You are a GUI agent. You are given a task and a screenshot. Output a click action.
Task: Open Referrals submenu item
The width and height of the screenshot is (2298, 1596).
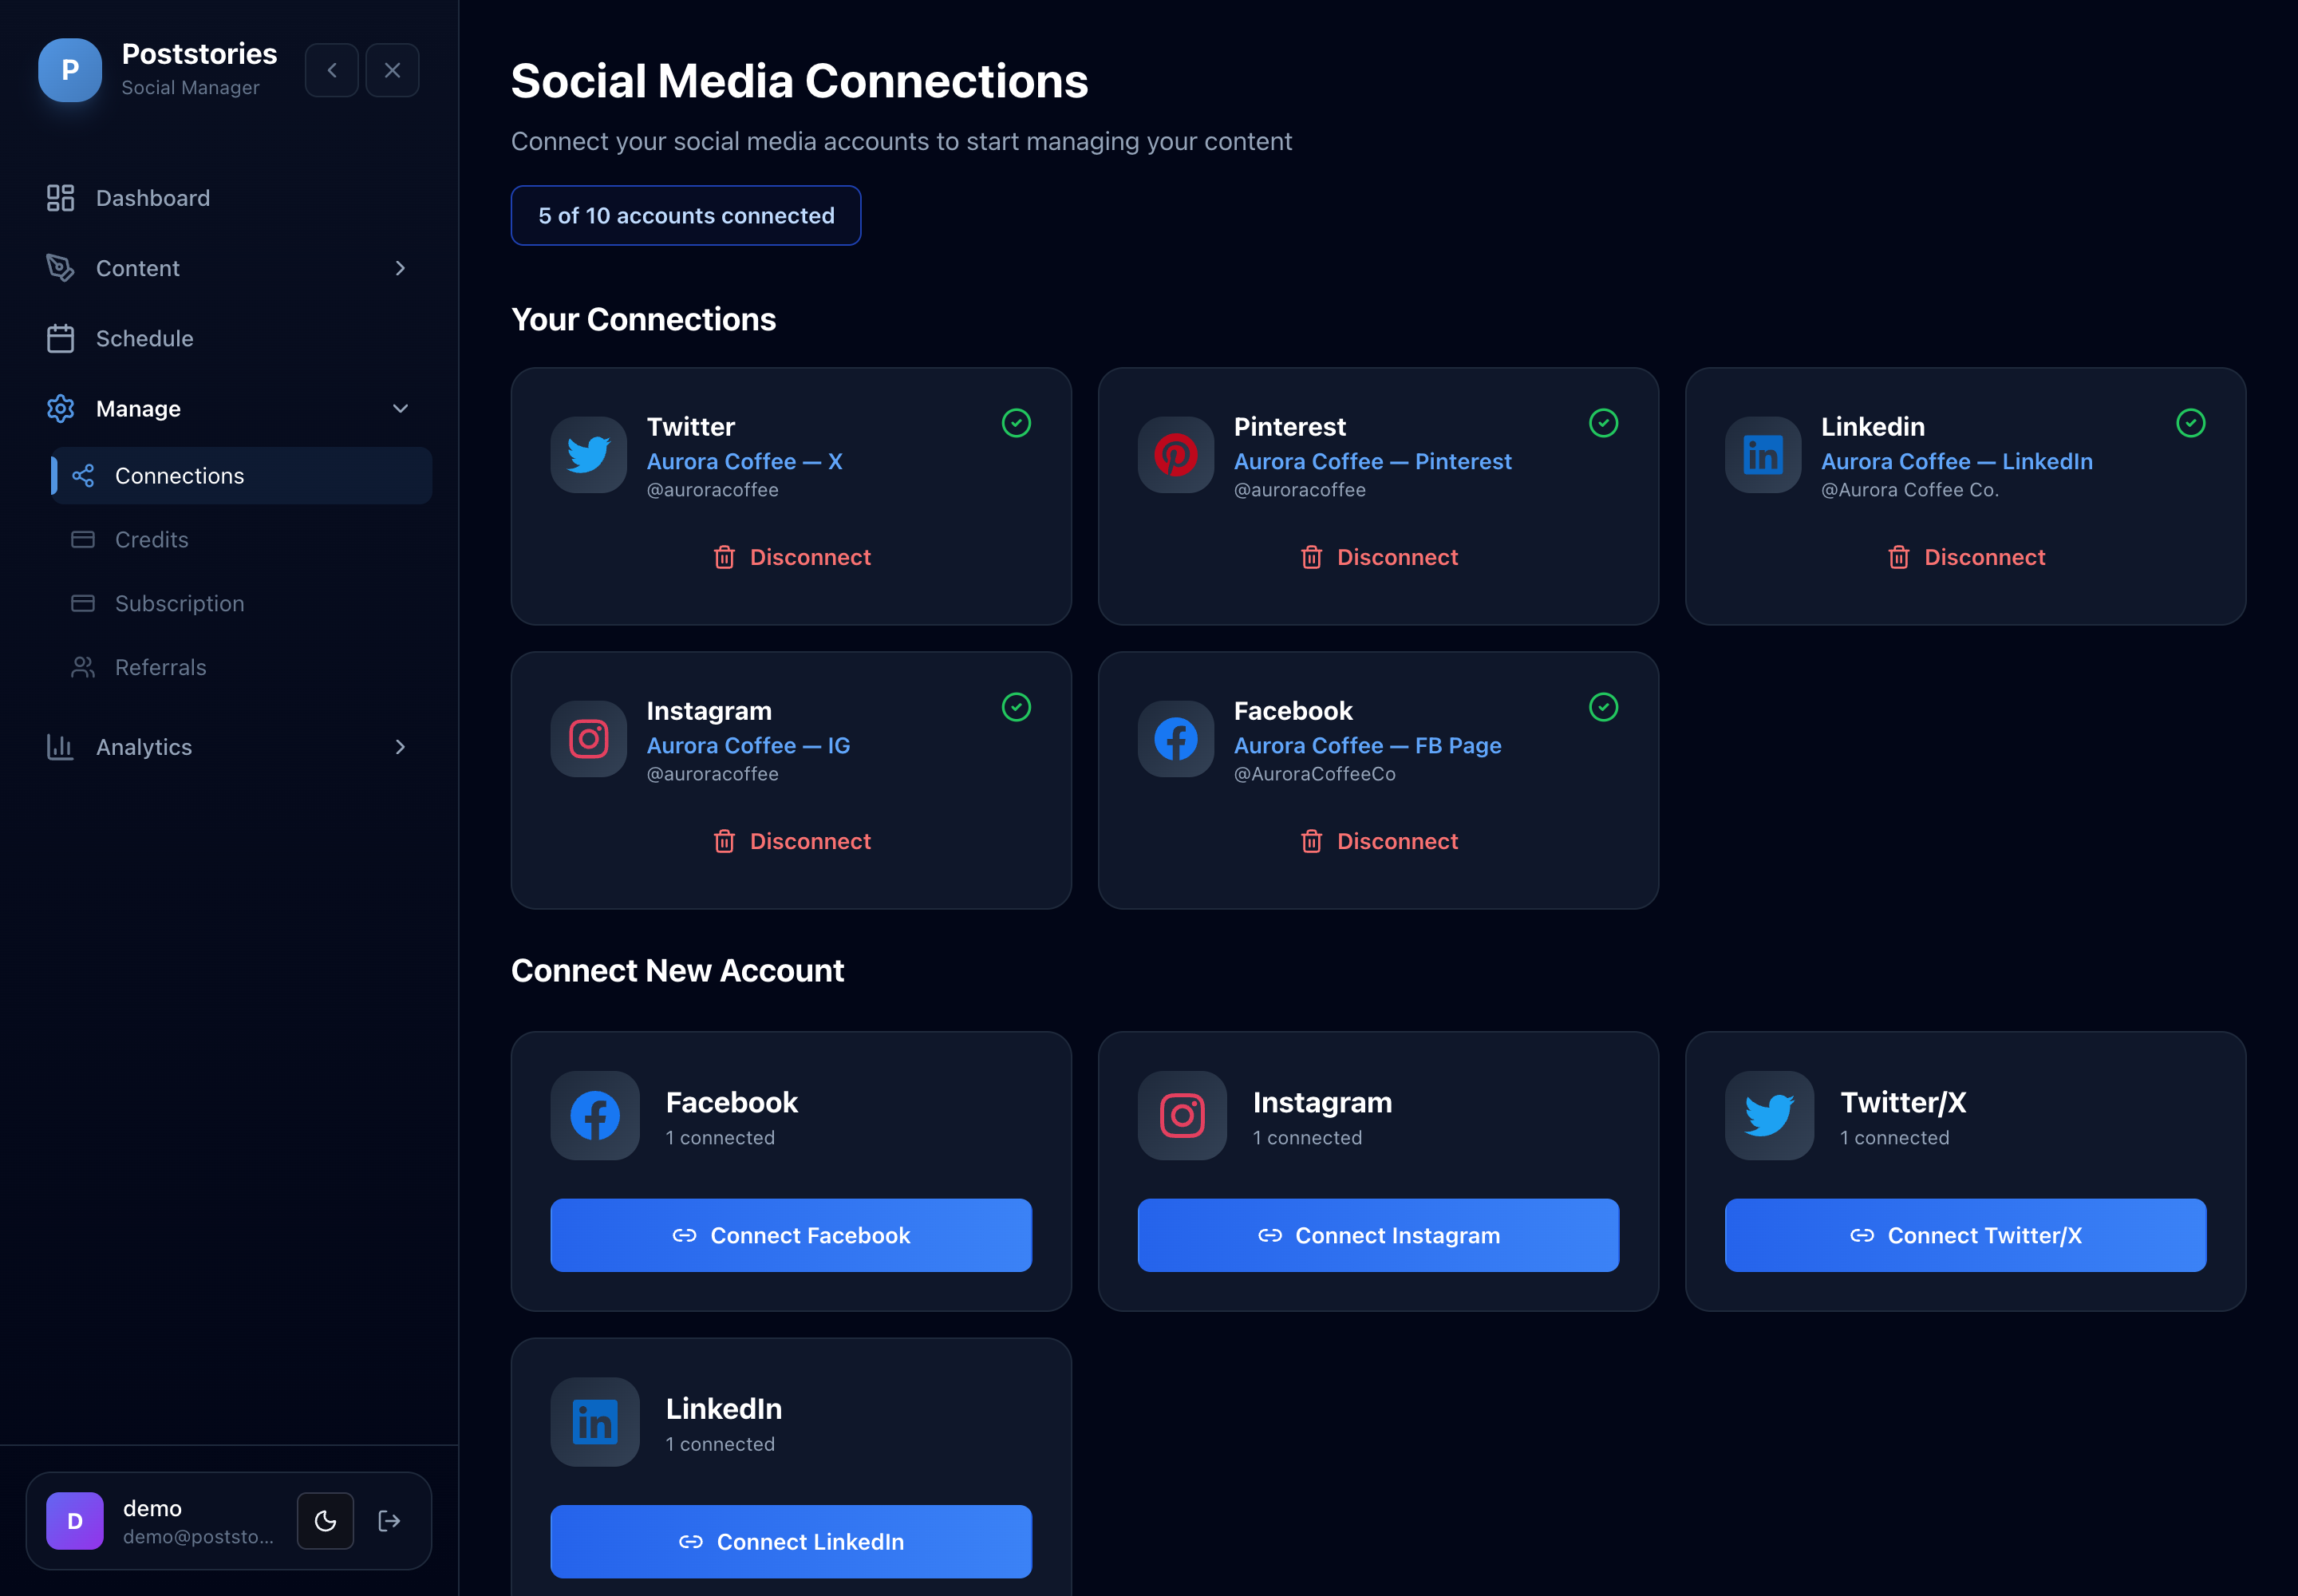coord(241,668)
